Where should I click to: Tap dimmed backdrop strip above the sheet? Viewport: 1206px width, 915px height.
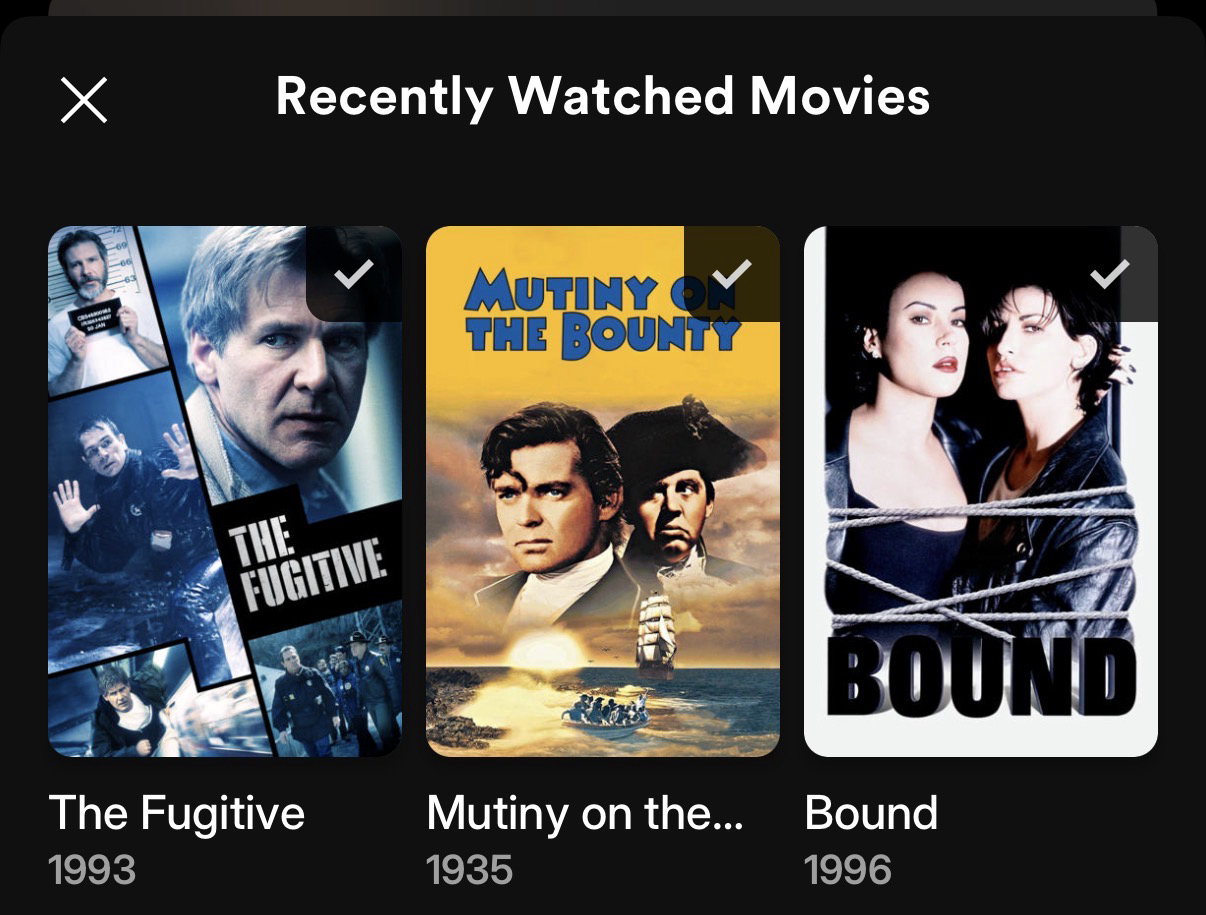coord(603,7)
